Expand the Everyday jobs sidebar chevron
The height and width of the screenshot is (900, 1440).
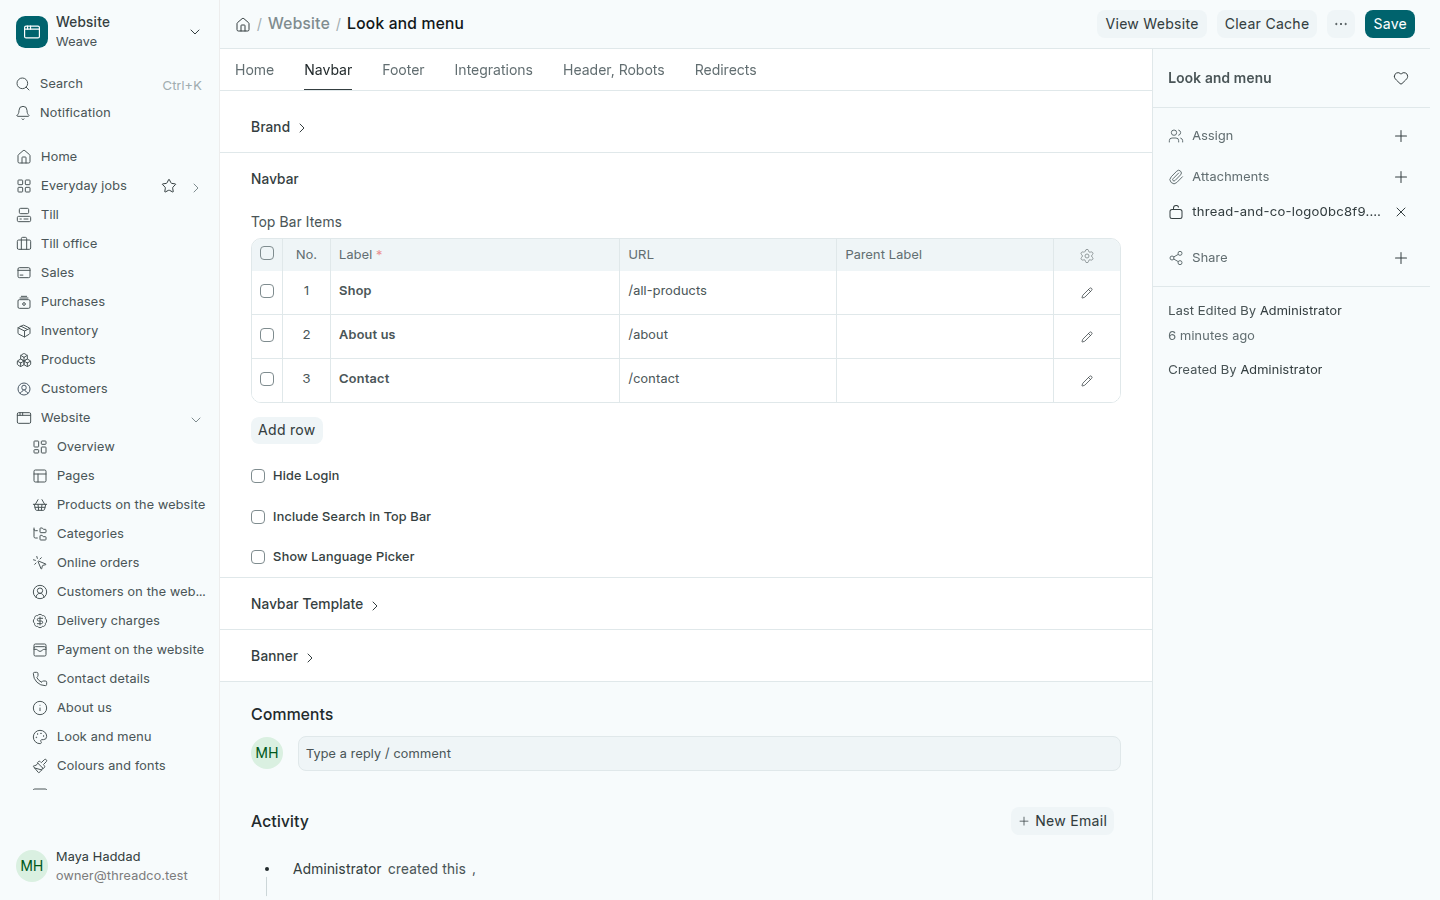(x=196, y=187)
